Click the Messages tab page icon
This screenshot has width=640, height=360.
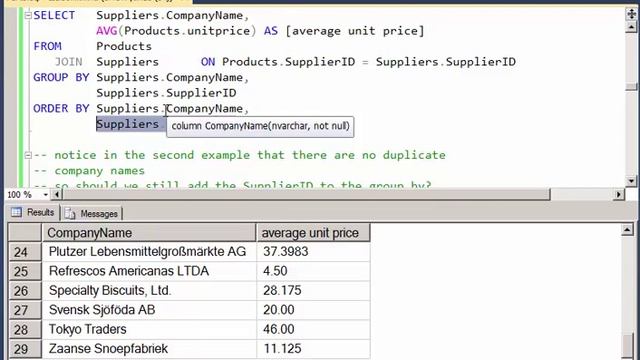[x=70, y=213]
